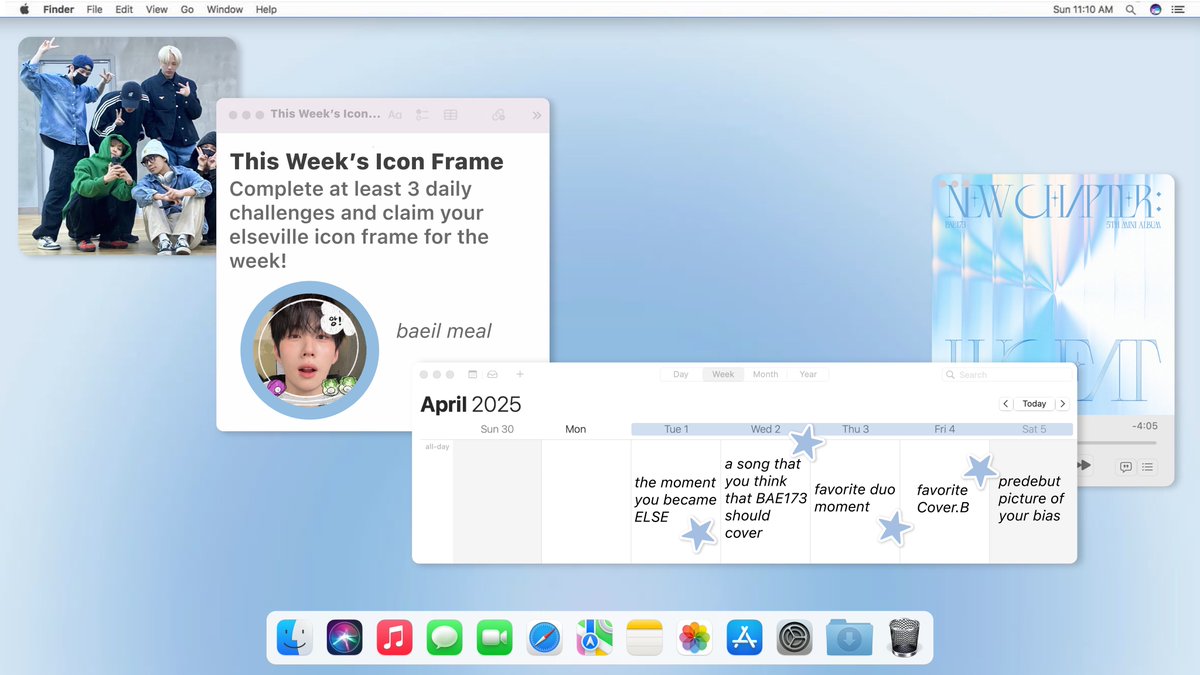Viewport: 1200px width, 675px height.
Task: Open the Music app in dock
Action: click(x=395, y=637)
